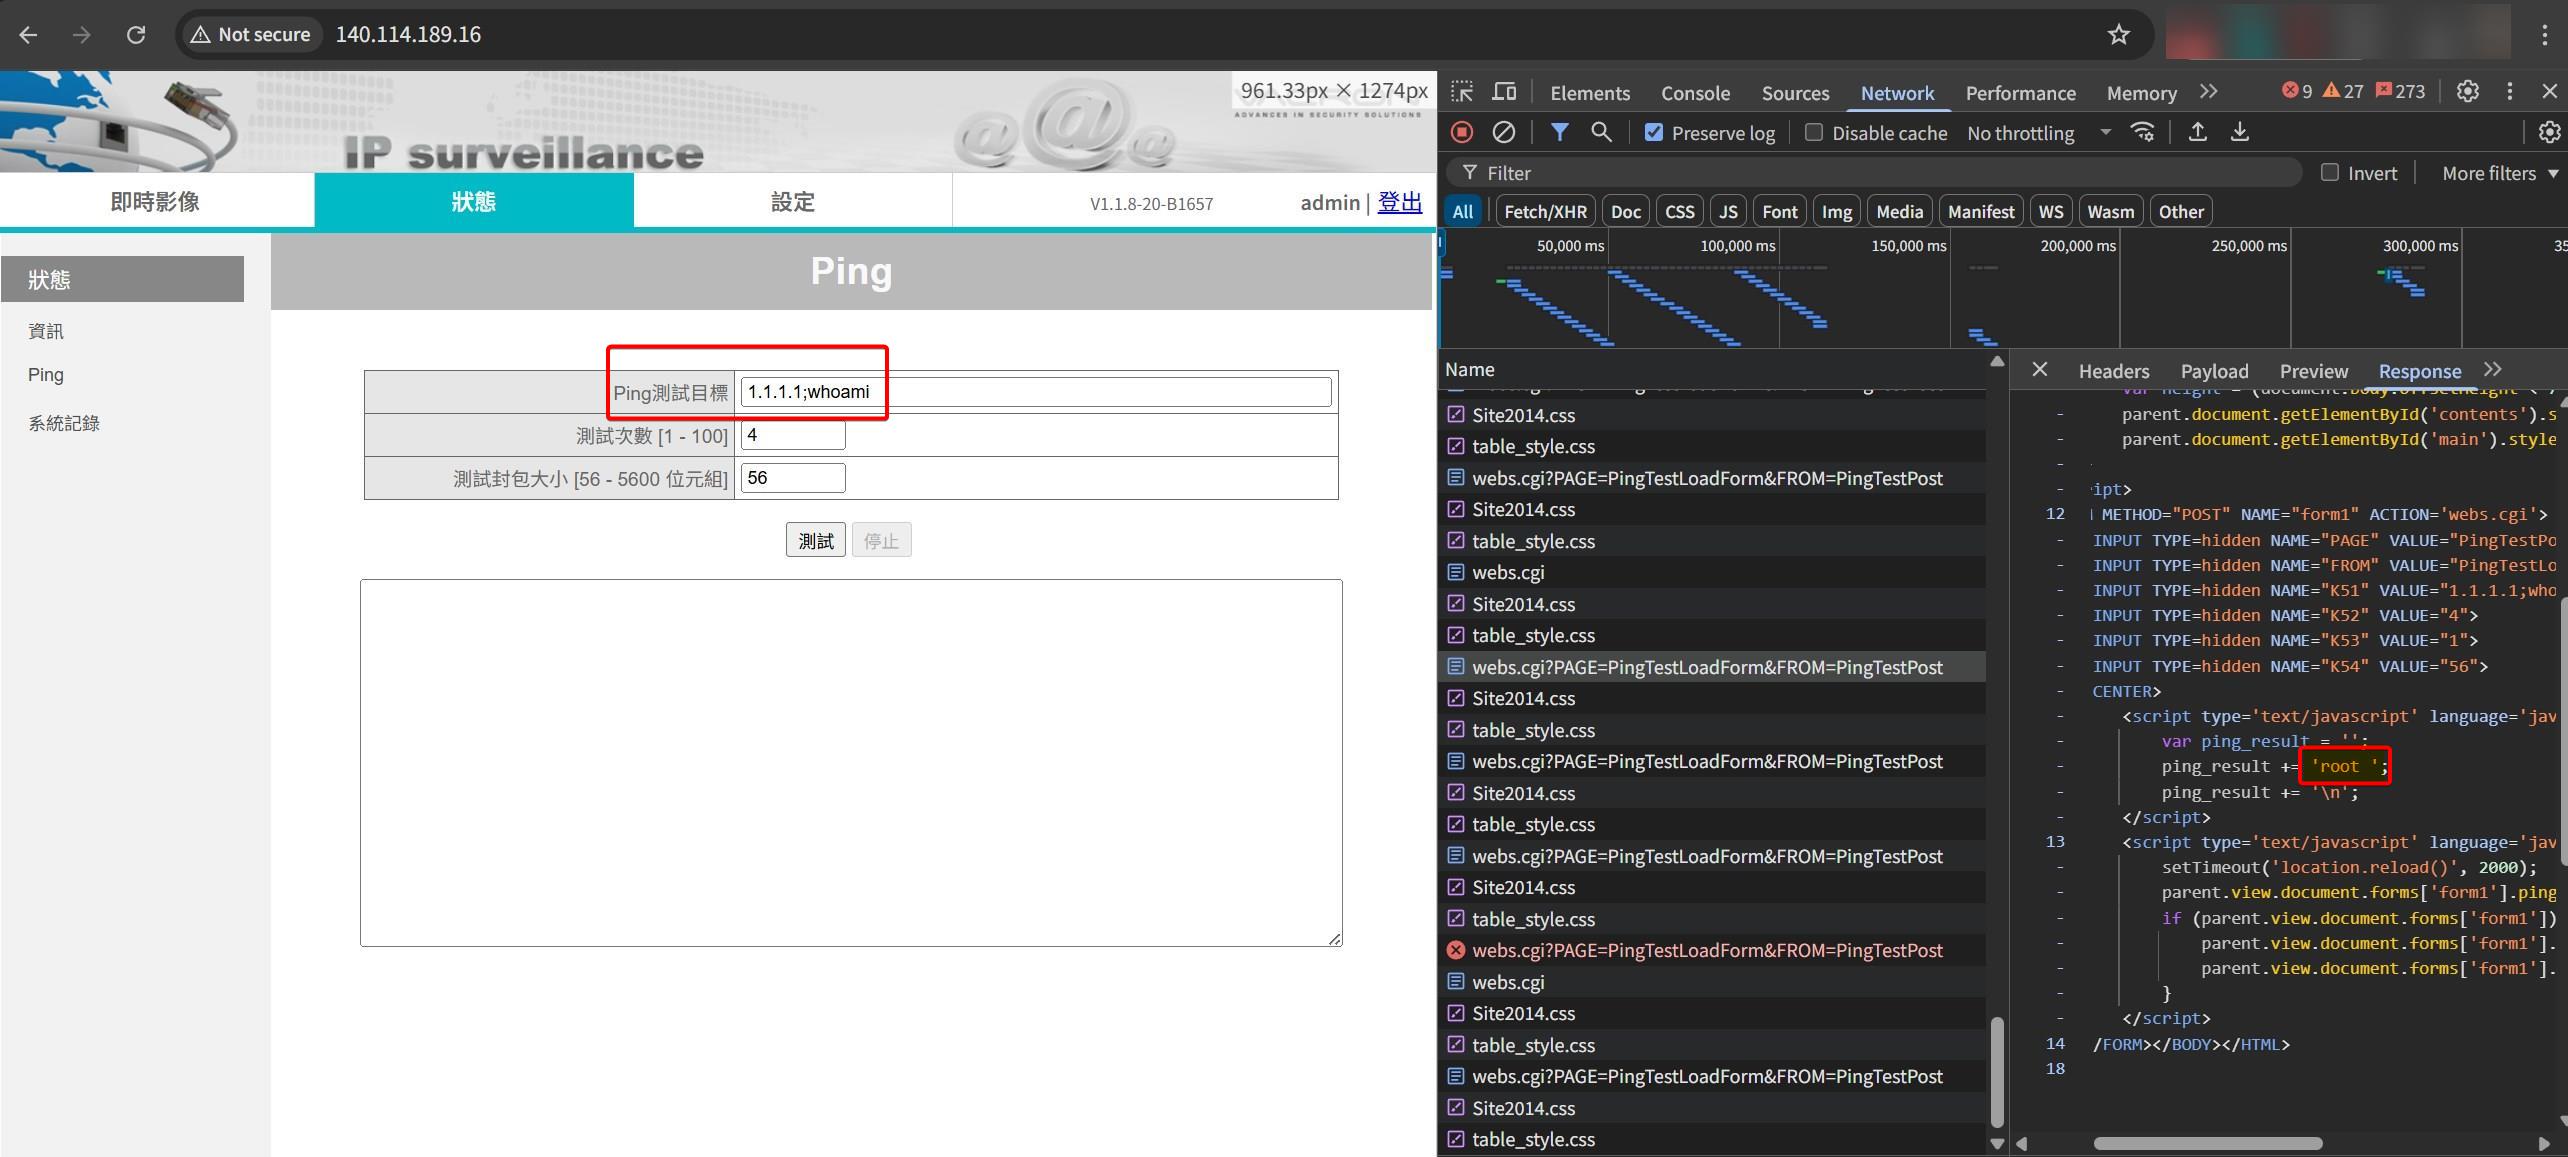2568x1157 pixels.
Task: Open the 設定 settings tab
Action: coord(792,202)
